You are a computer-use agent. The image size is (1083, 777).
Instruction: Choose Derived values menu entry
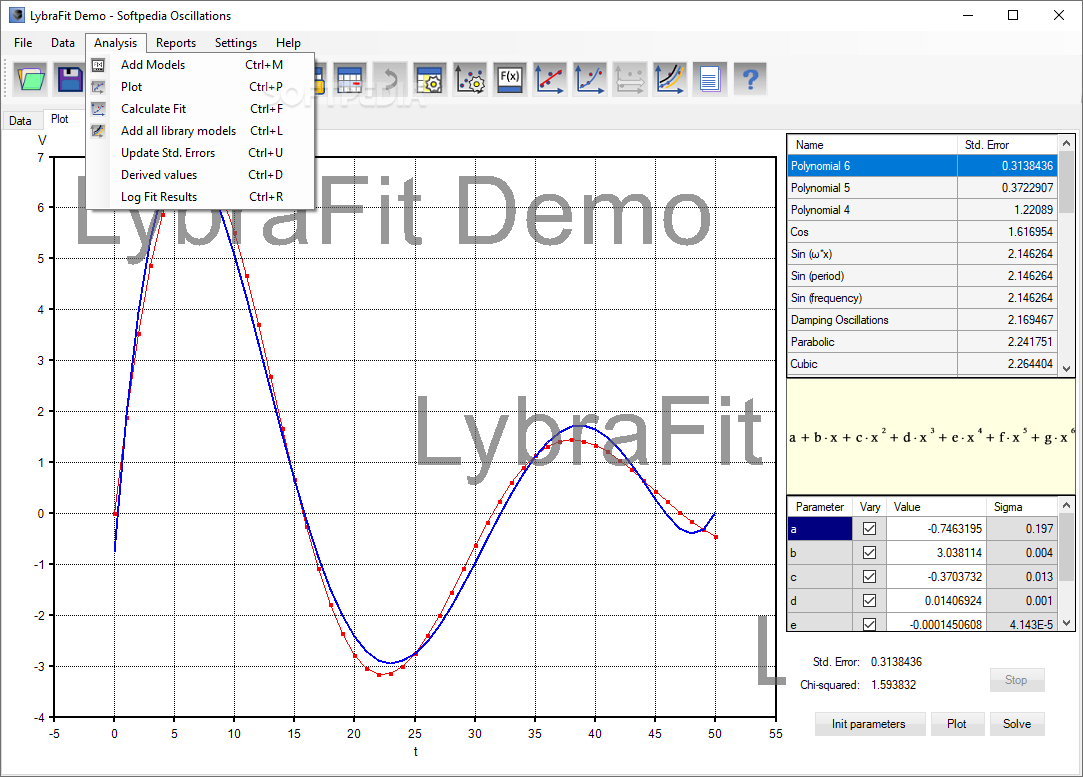point(200,175)
